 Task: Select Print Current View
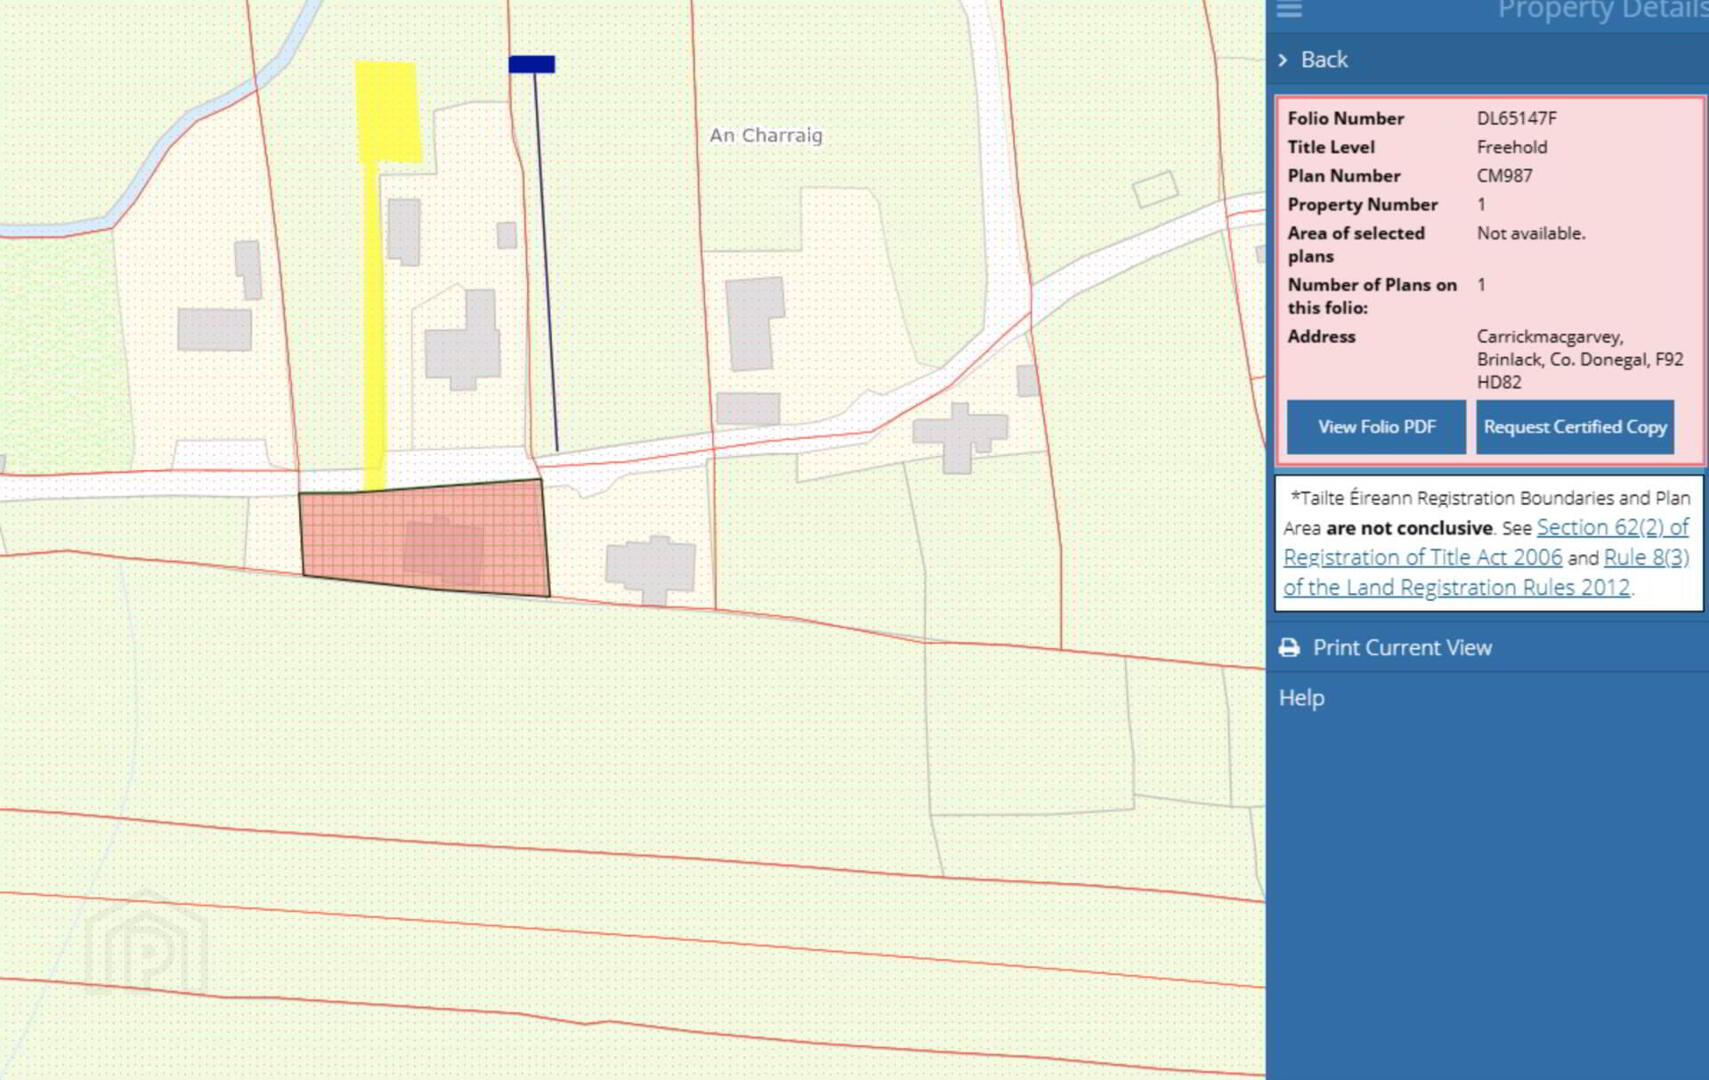tap(1402, 648)
